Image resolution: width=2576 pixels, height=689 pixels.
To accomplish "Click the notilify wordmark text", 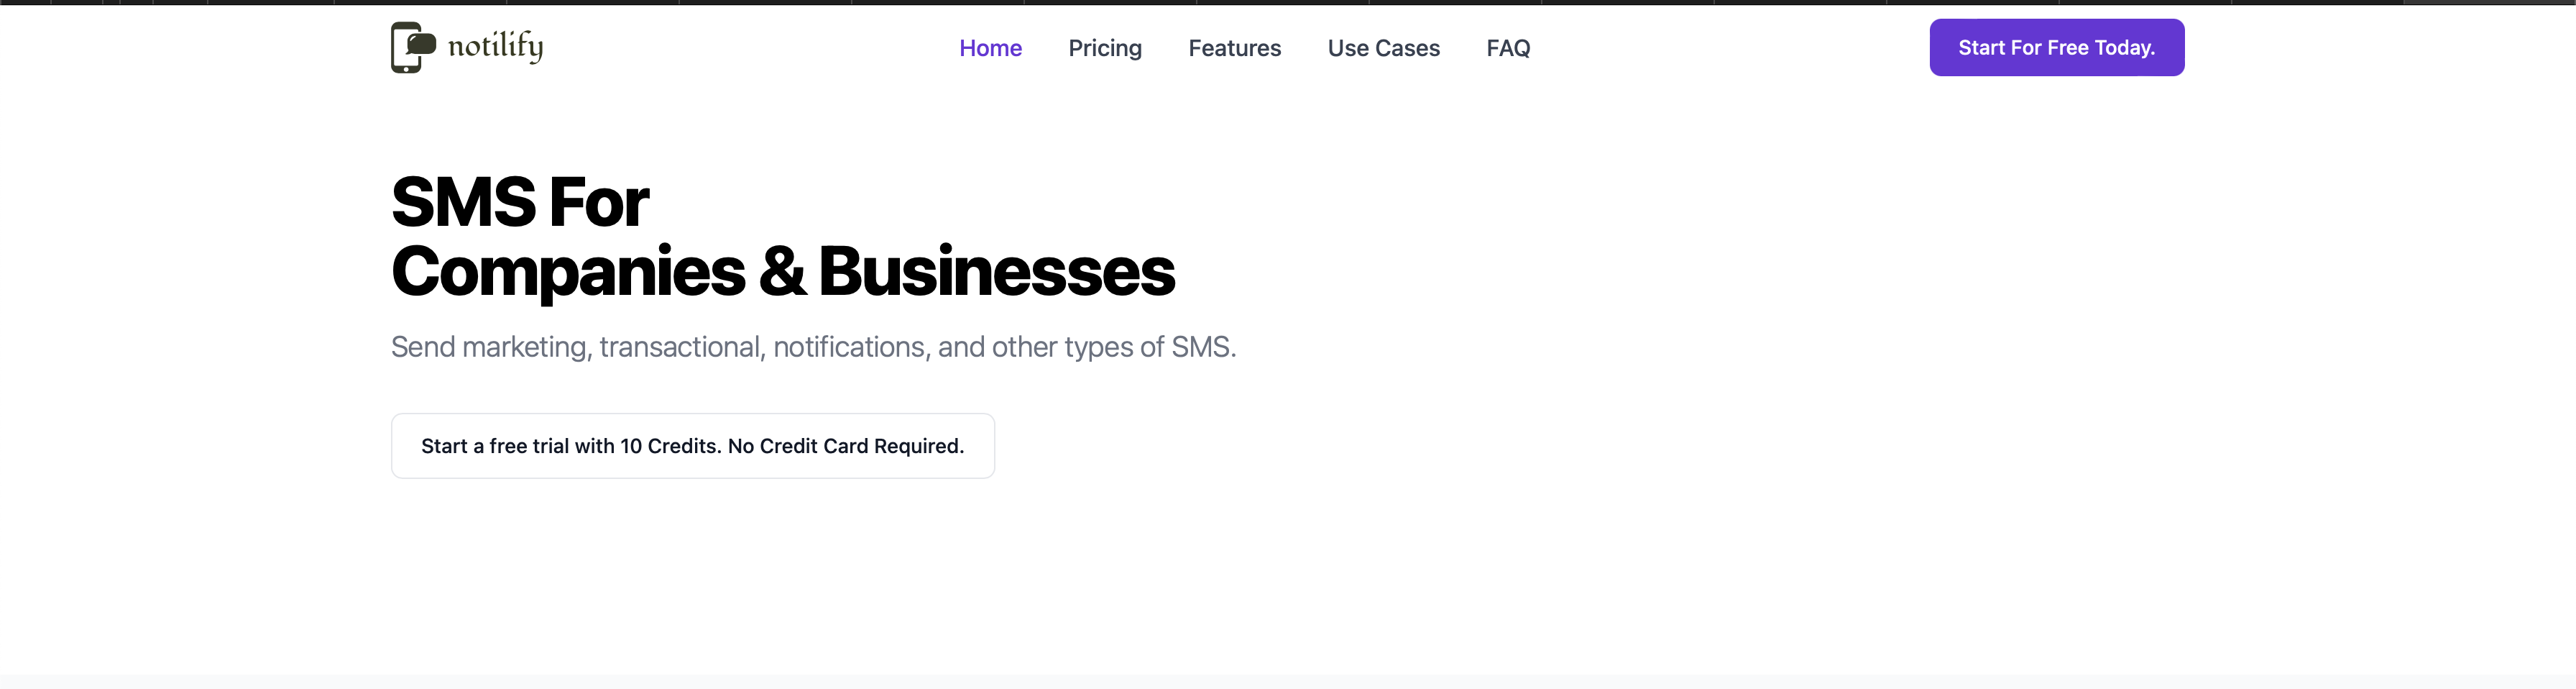I will [x=495, y=46].
